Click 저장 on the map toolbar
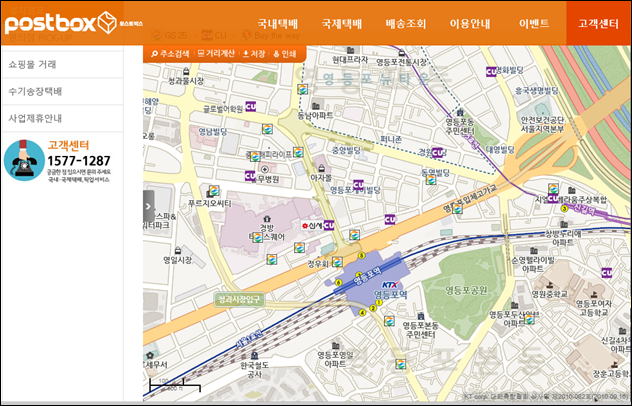632x406 pixels. (254, 54)
